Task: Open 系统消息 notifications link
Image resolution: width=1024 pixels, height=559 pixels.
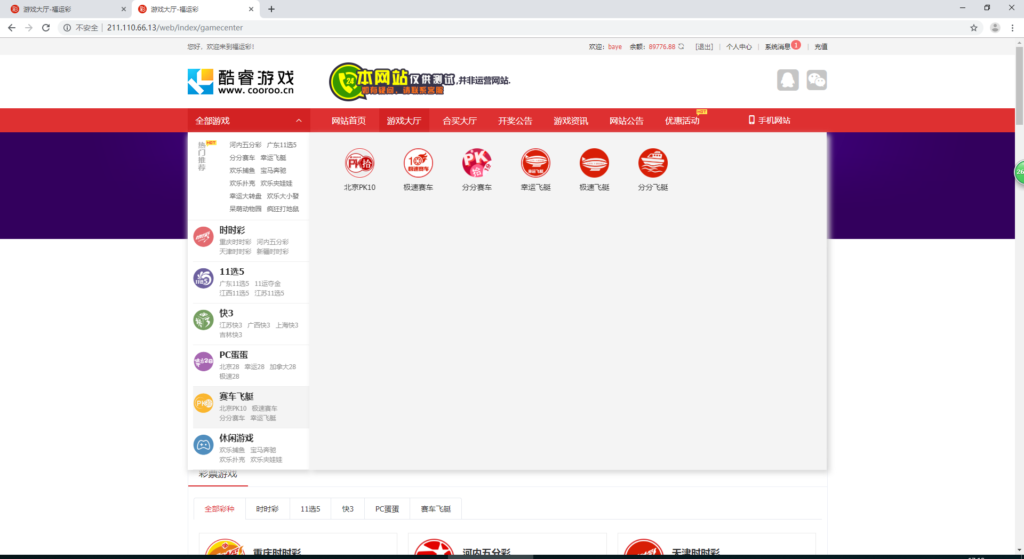Action: [778, 46]
